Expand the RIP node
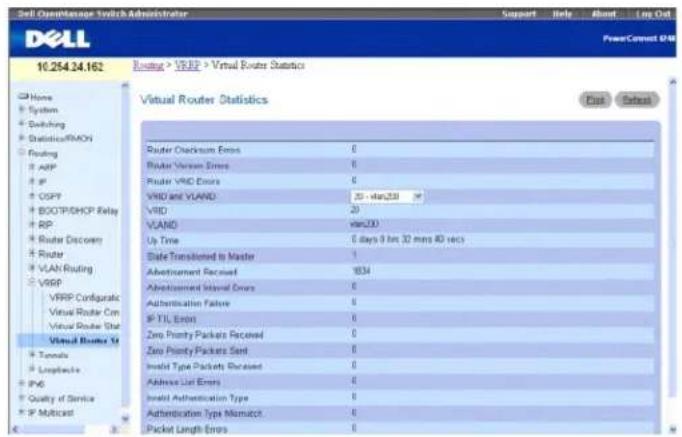Viewport: 682px width, 437px height. tap(32, 225)
